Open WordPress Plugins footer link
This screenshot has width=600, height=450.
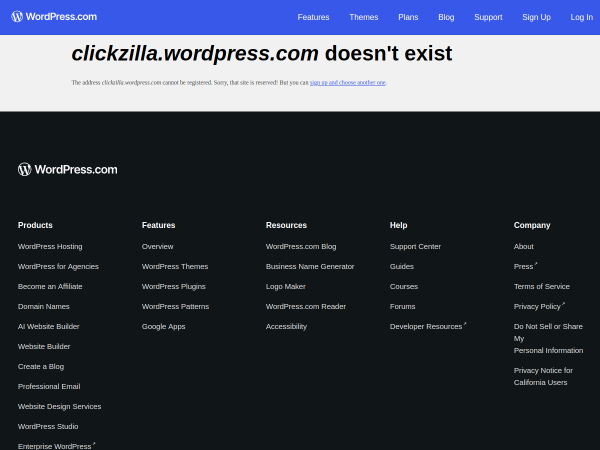[174, 286]
